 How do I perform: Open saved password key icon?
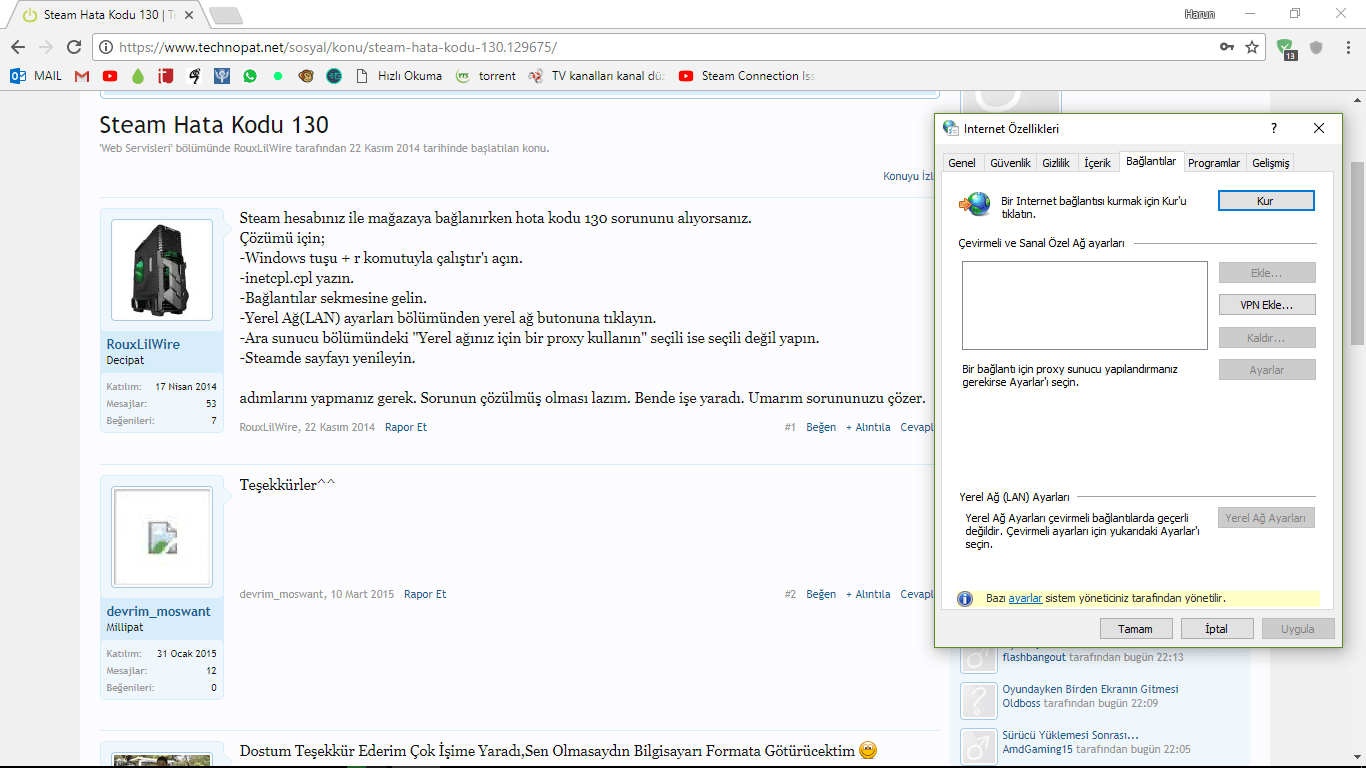coord(1227,47)
